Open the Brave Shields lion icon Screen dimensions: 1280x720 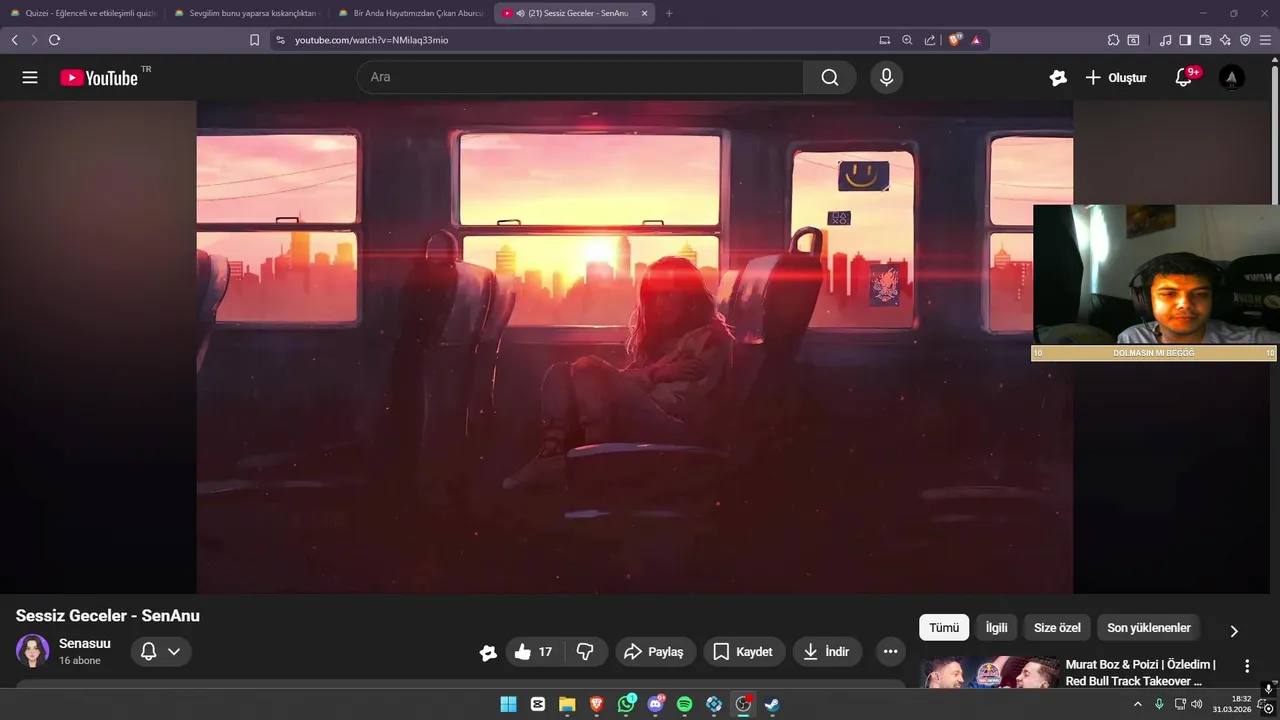(x=955, y=40)
